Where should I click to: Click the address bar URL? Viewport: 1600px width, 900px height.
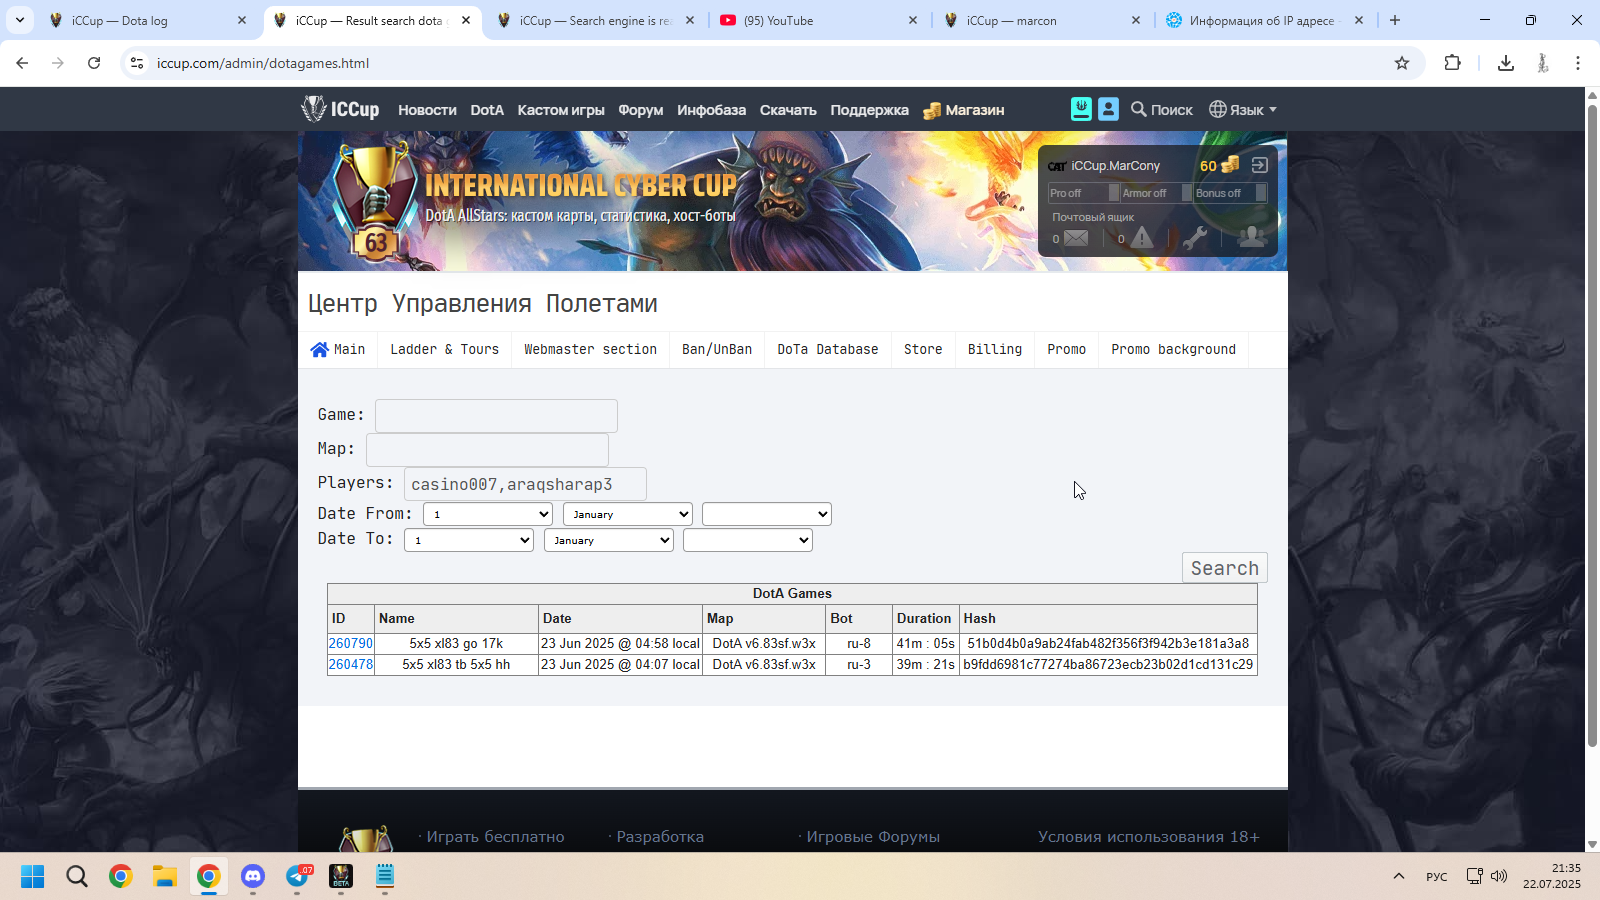pos(263,63)
